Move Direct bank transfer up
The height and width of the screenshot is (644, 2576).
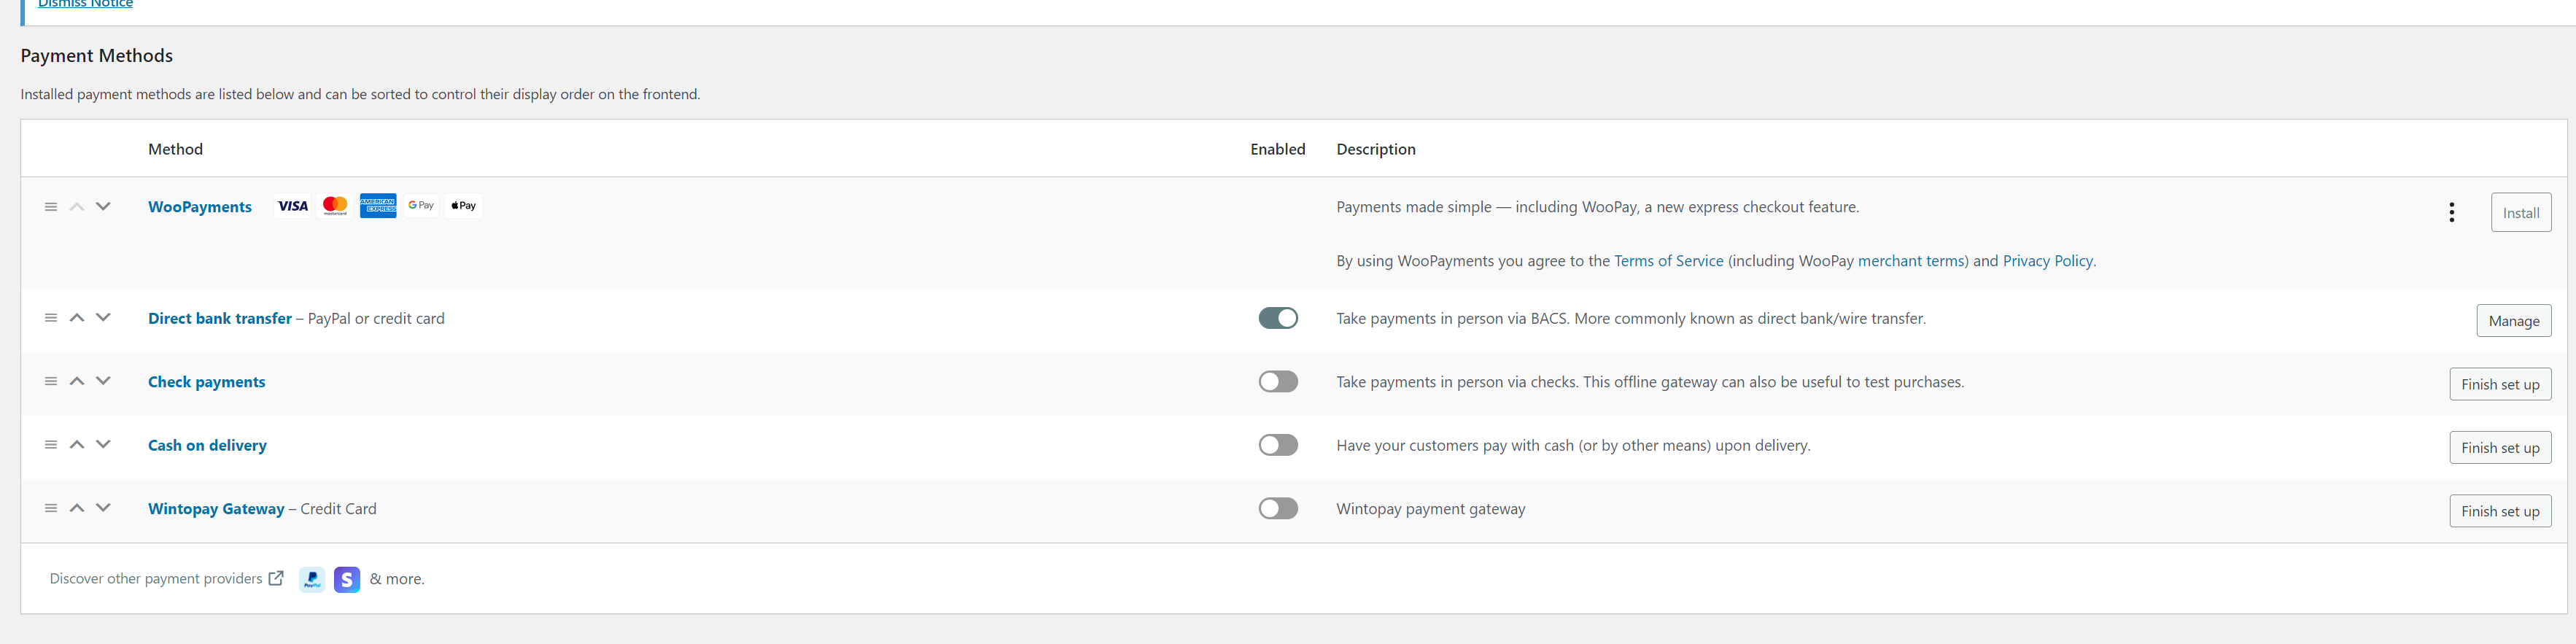point(77,318)
